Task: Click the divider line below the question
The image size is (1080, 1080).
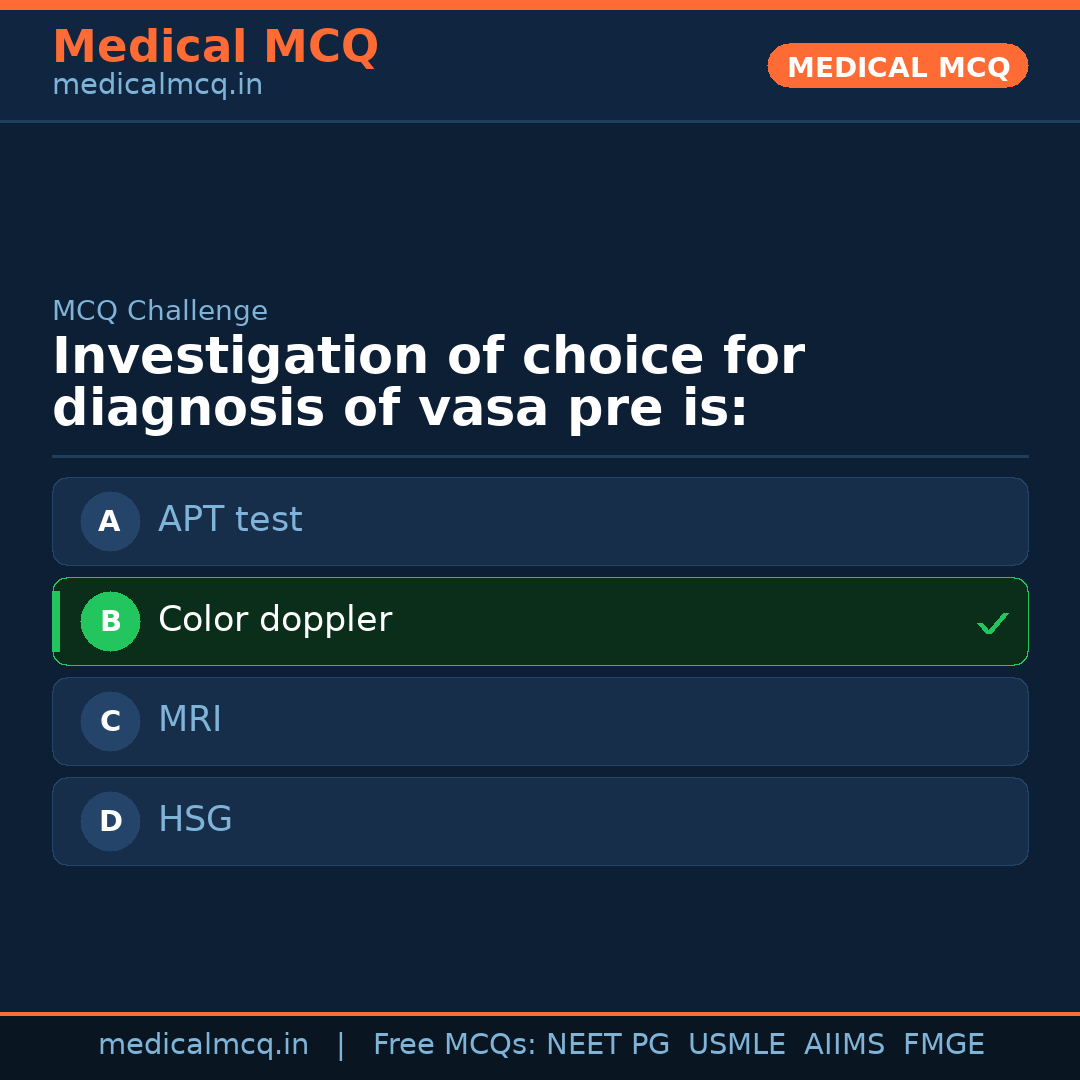Action: tap(540, 456)
